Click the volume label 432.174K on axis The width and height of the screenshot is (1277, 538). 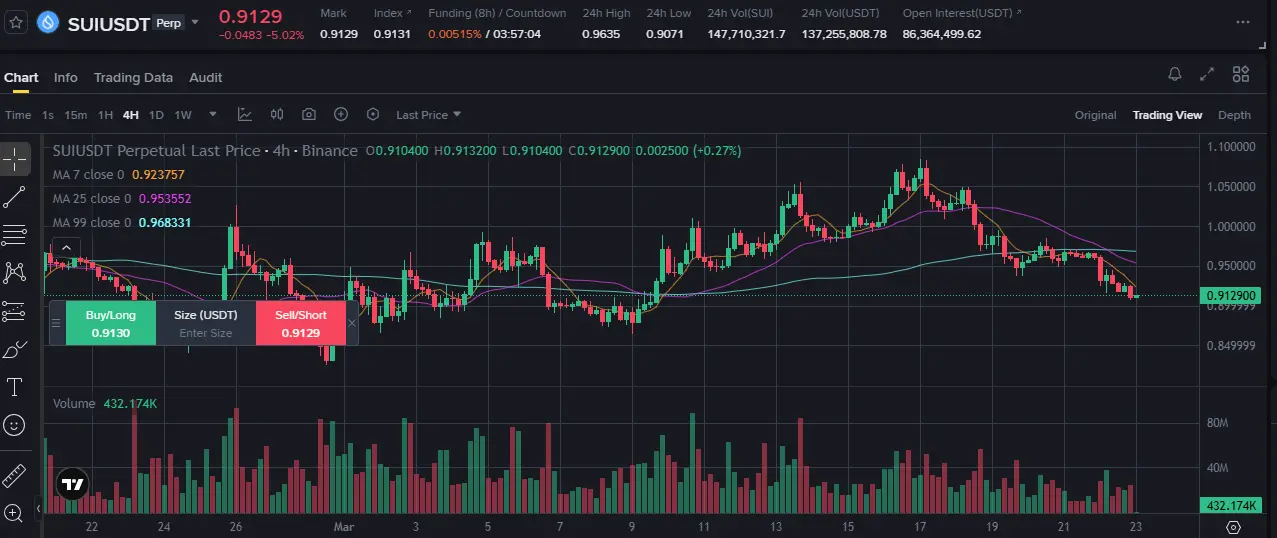pyautogui.click(x=1230, y=506)
